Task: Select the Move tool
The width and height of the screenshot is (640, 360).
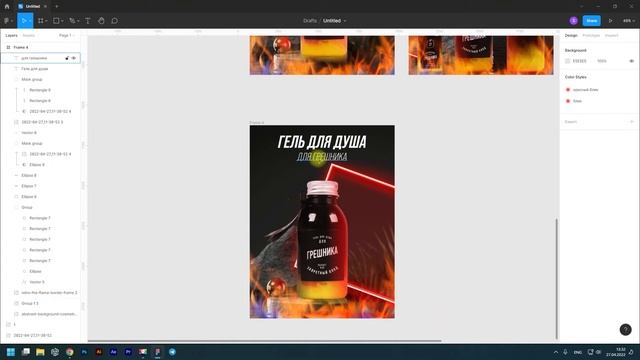Action: click(24, 20)
